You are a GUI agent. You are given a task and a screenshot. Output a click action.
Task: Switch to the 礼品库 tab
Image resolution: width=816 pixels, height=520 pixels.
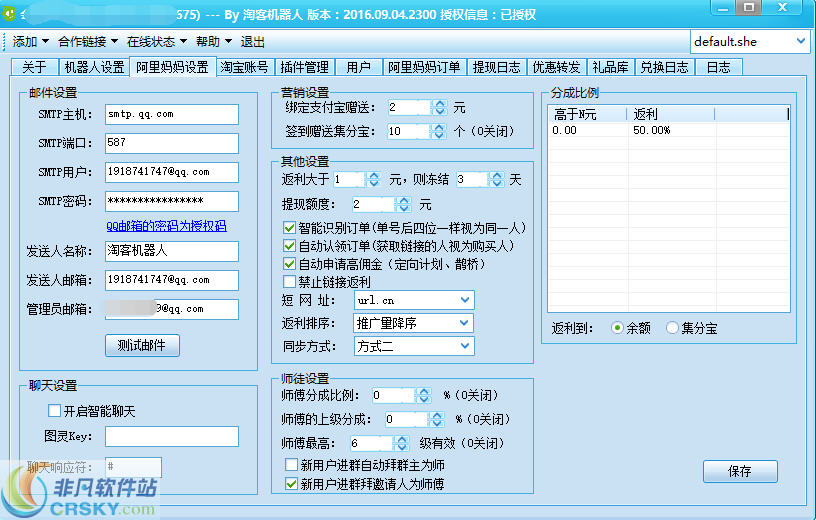point(610,67)
